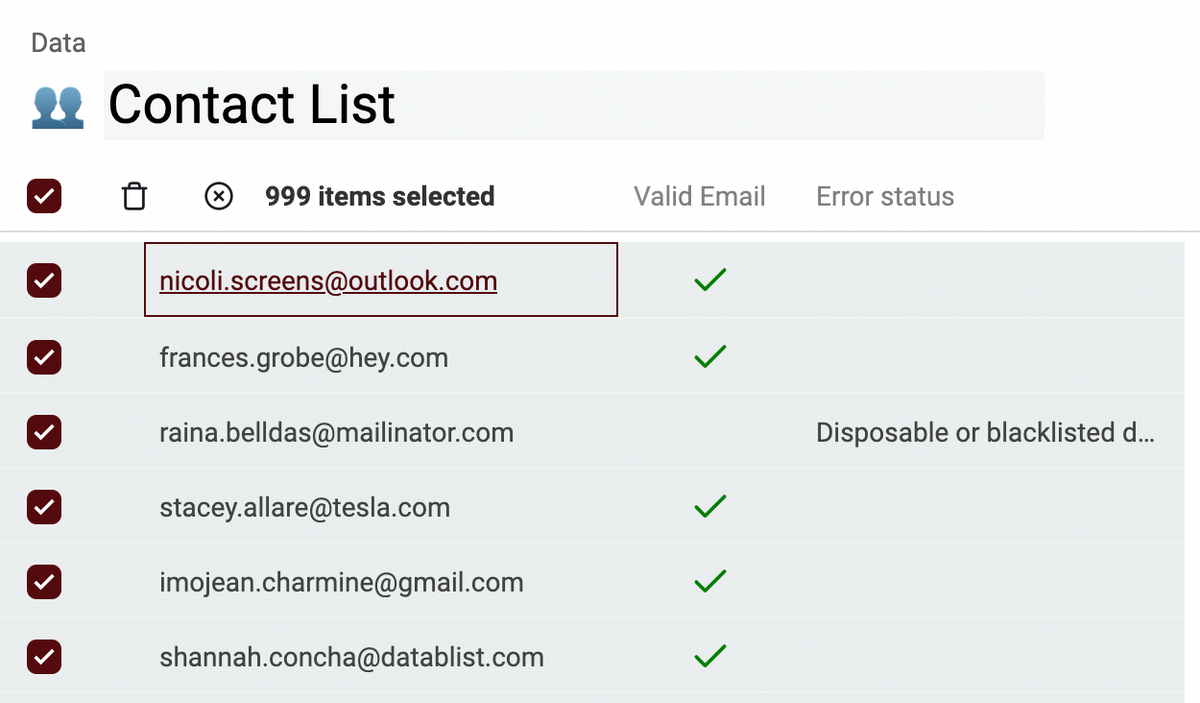This screenshot has width=1200, height=703.
Task: Deselect the raina.belldas@mailinator.com row
Action: point(44,432)
